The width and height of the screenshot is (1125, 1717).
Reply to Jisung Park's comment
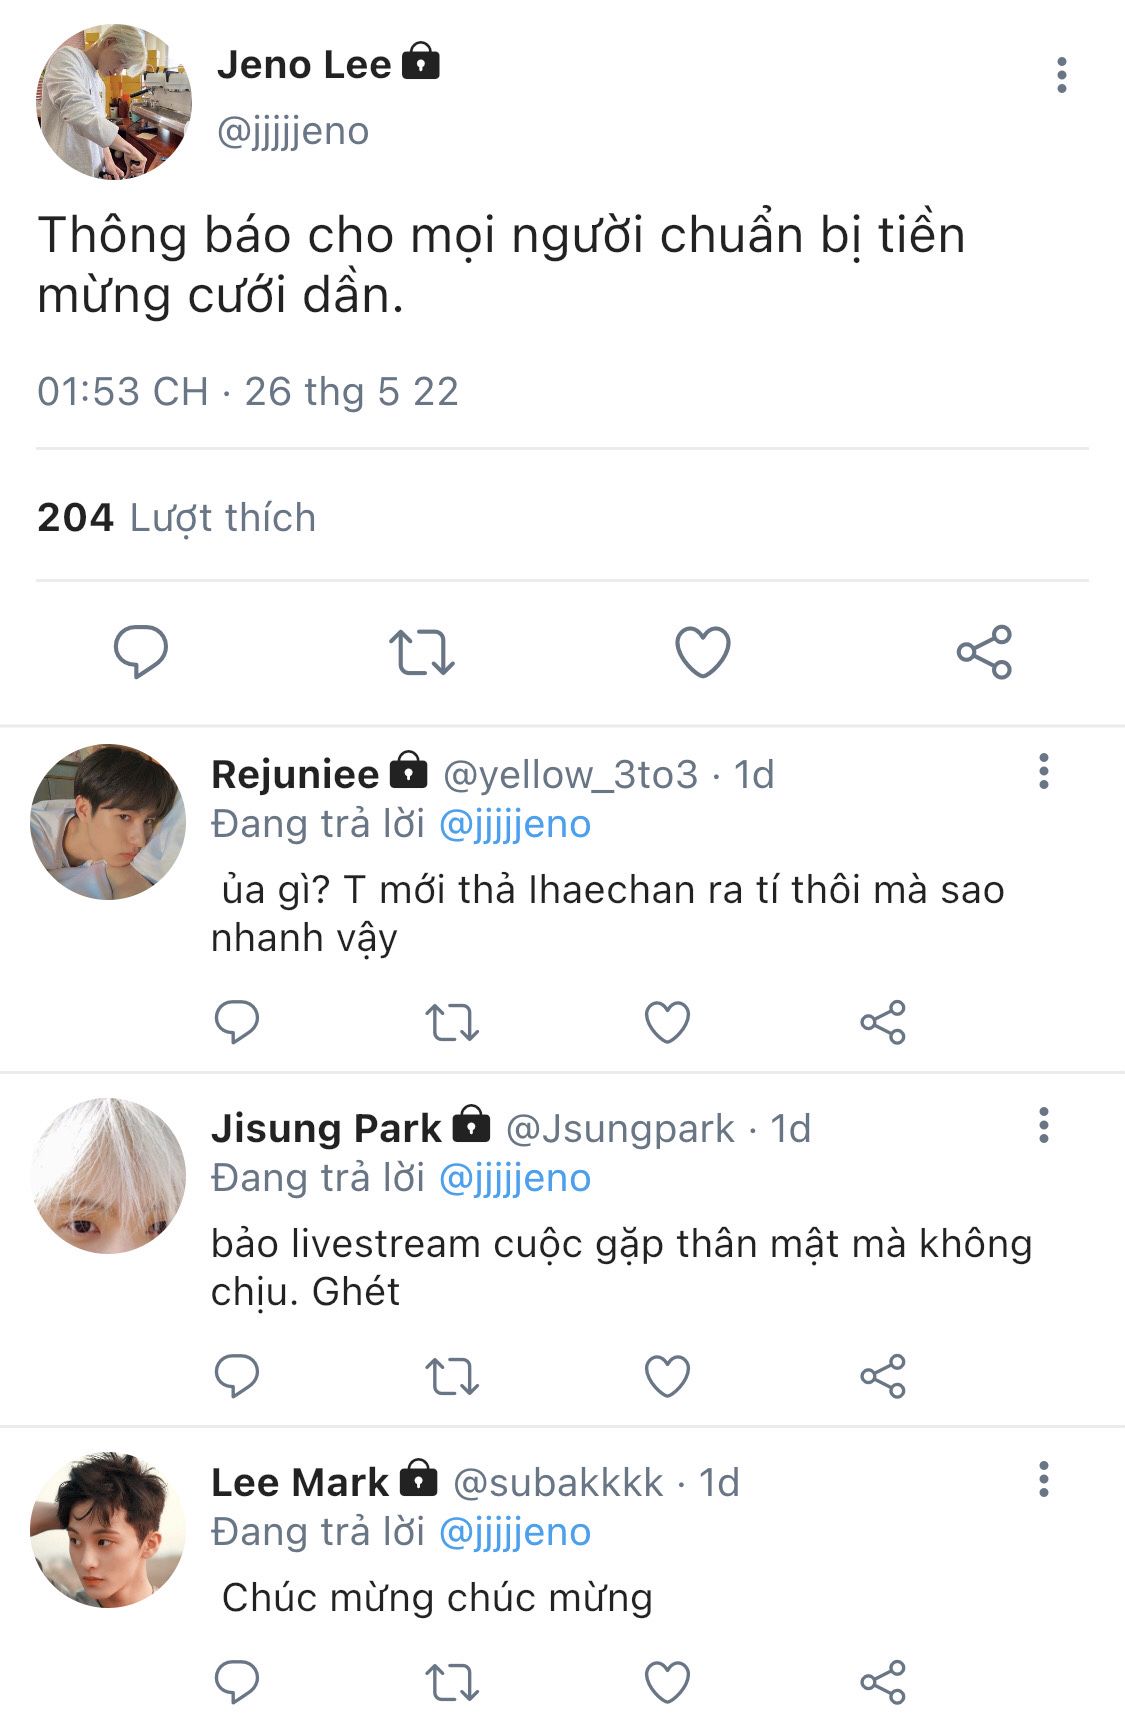(x=237, y=1376)
